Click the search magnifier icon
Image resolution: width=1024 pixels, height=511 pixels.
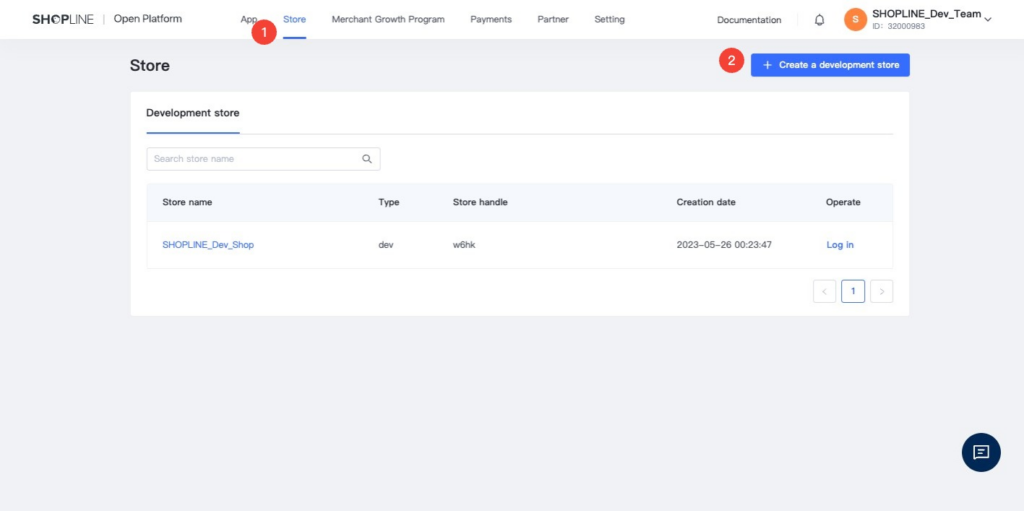tap(367, 159)
